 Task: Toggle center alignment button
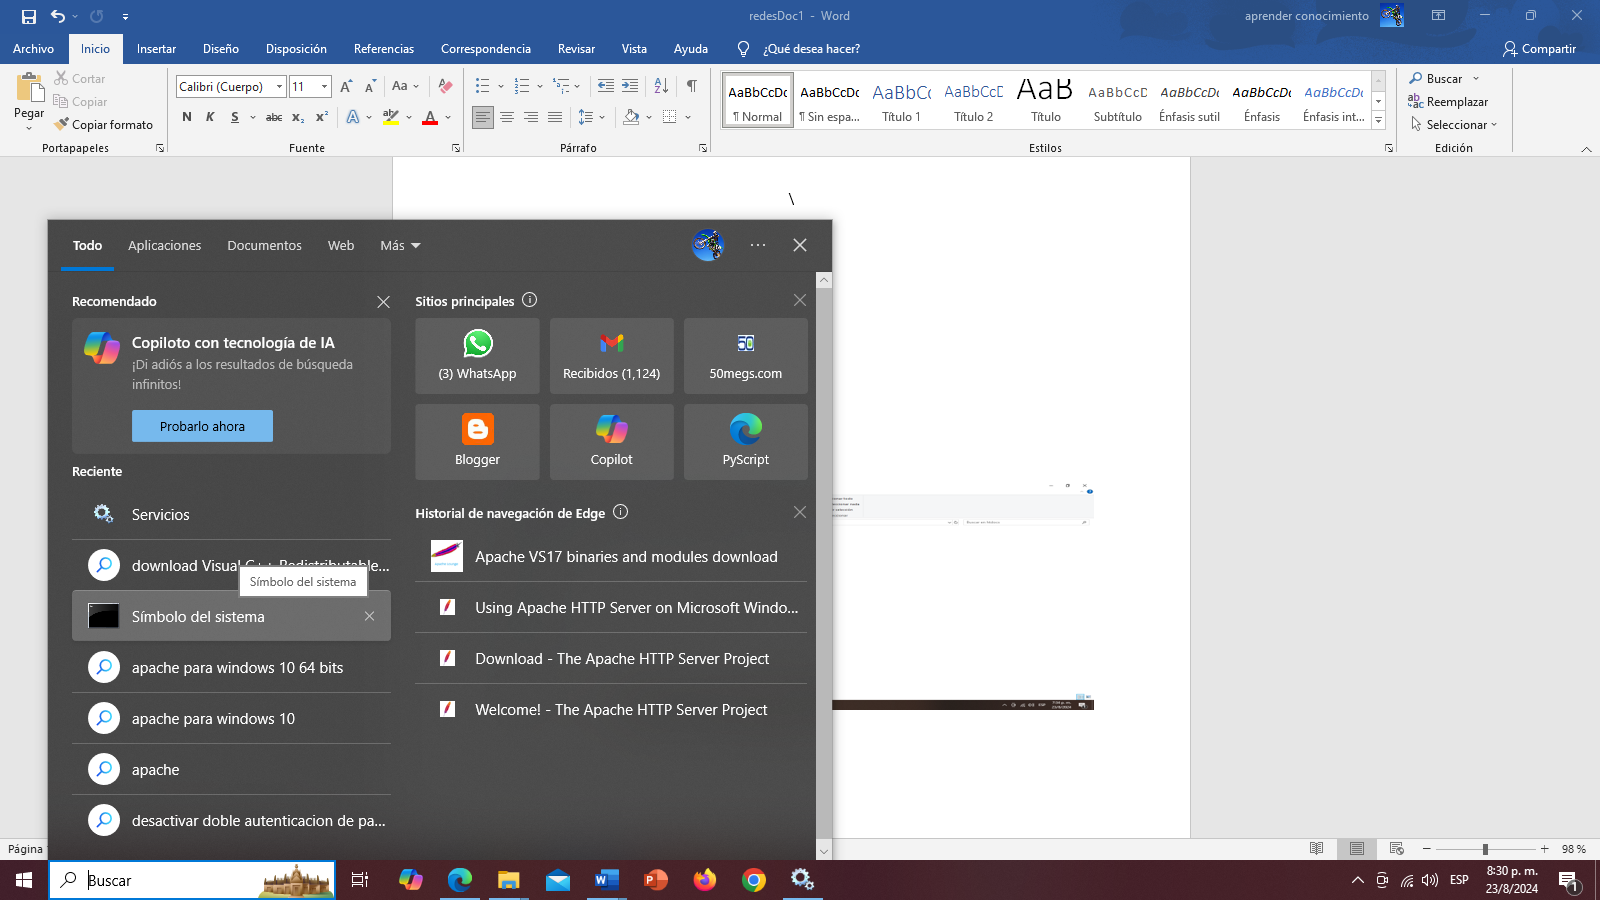coord(507,117)
